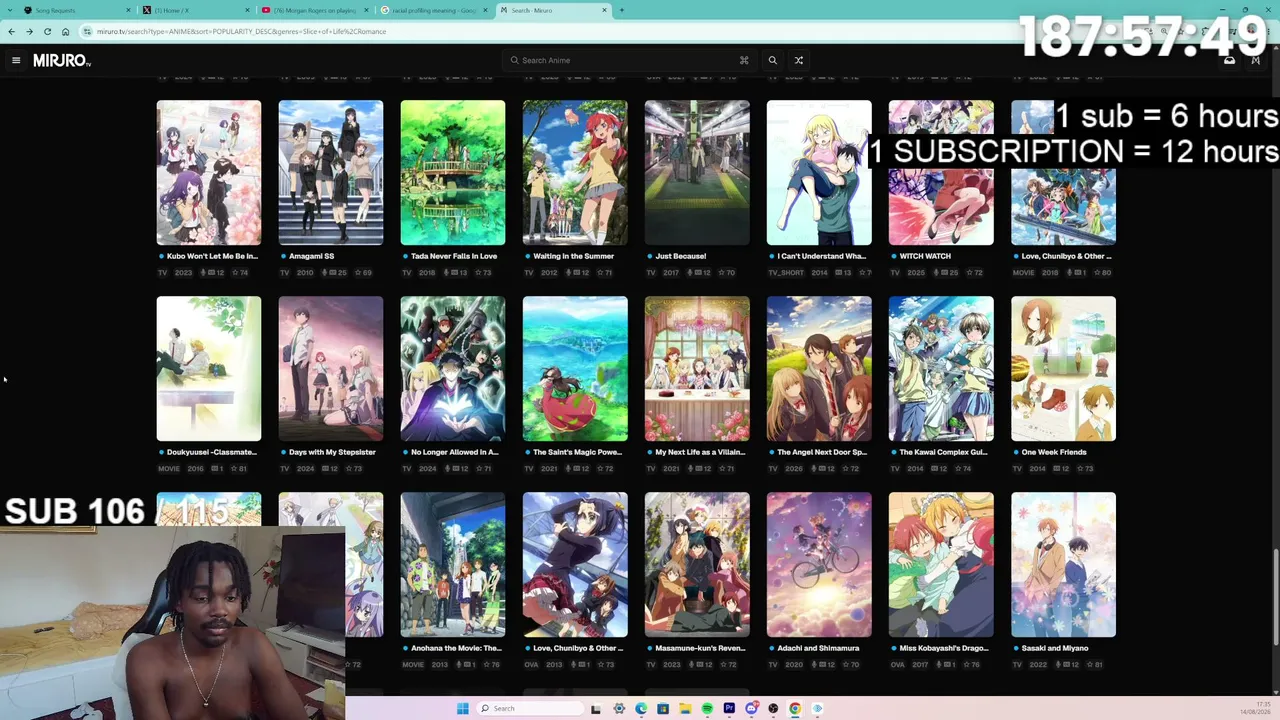Open File Explorer from taskbar
Viewport: 1280px width, 720px height.
pos(685,709)
